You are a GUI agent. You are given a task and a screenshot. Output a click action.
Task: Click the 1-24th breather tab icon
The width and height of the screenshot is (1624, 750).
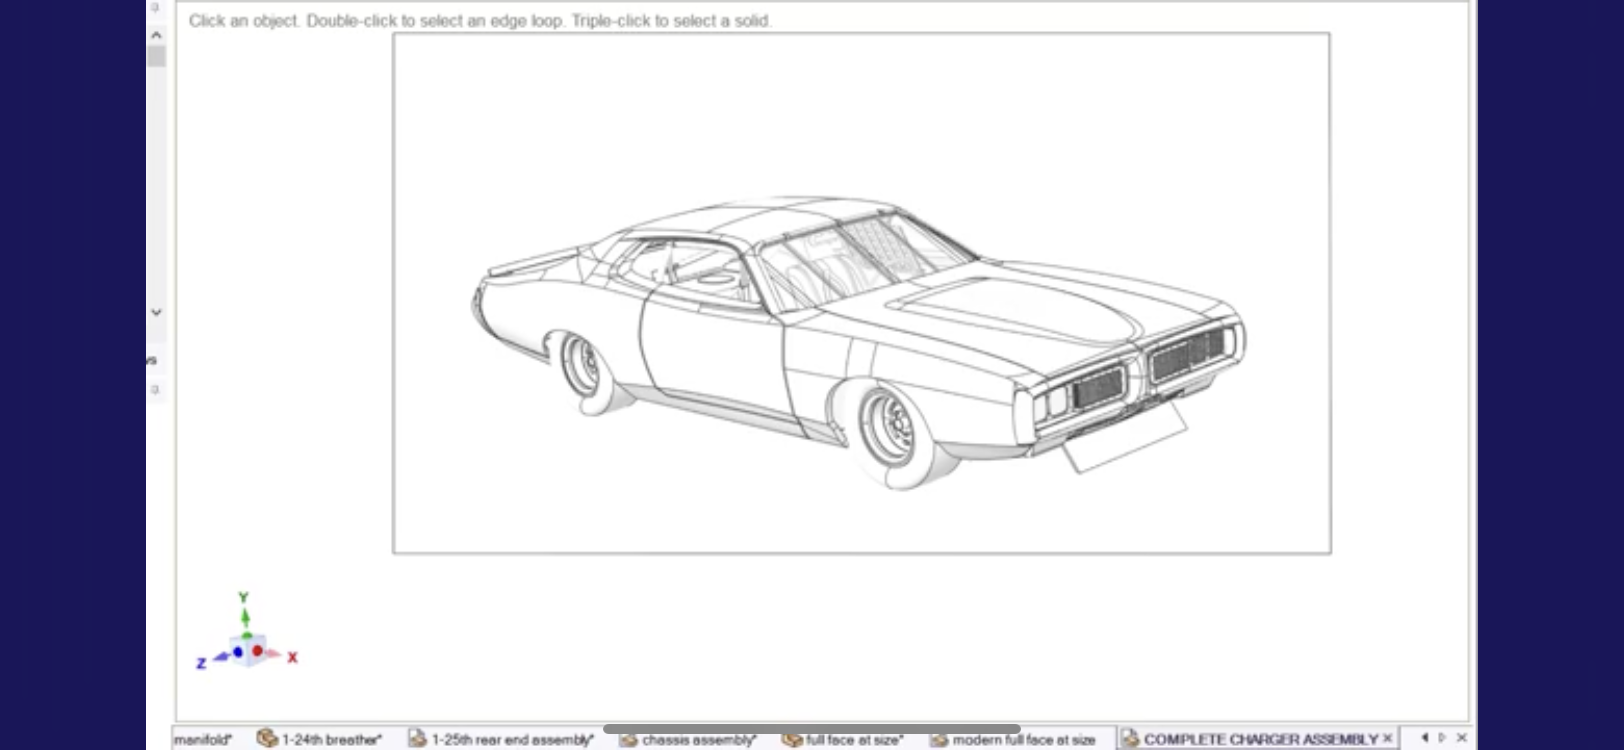(x=267, y=738)
